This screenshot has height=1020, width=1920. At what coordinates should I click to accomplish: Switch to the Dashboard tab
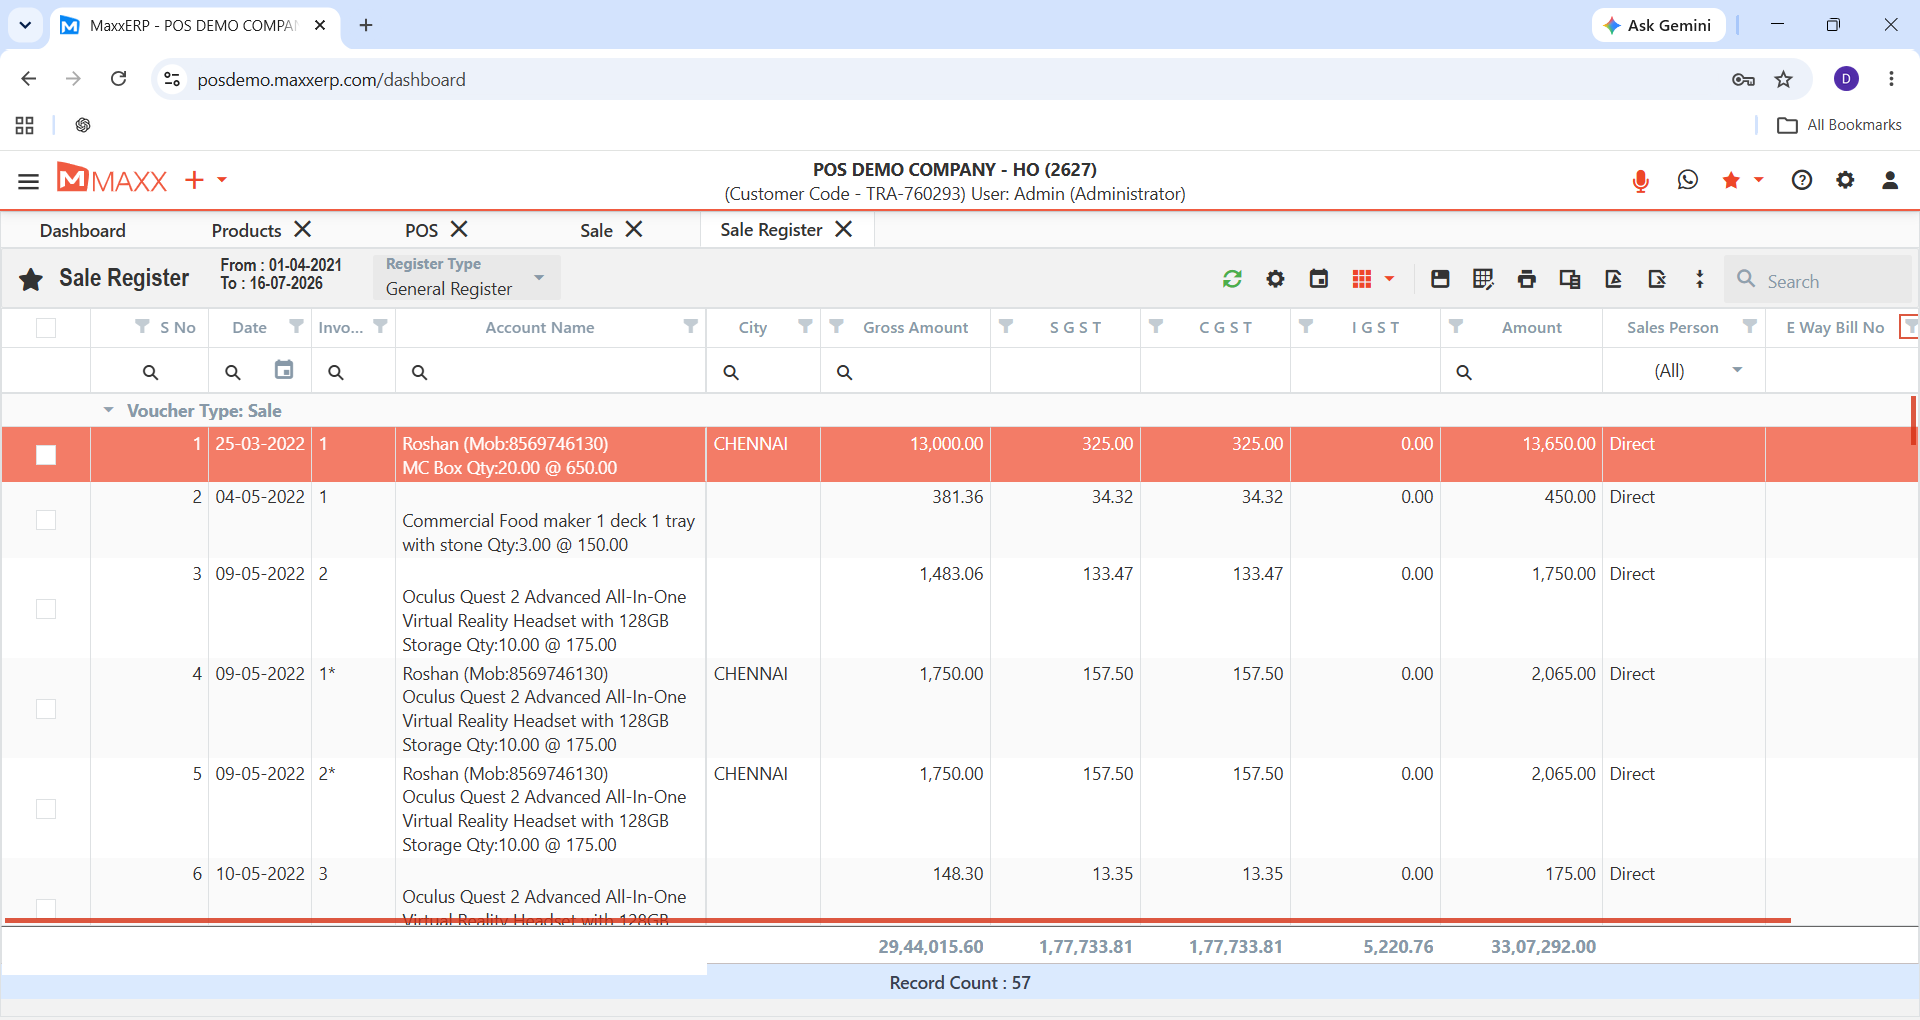tap(83, 230)
